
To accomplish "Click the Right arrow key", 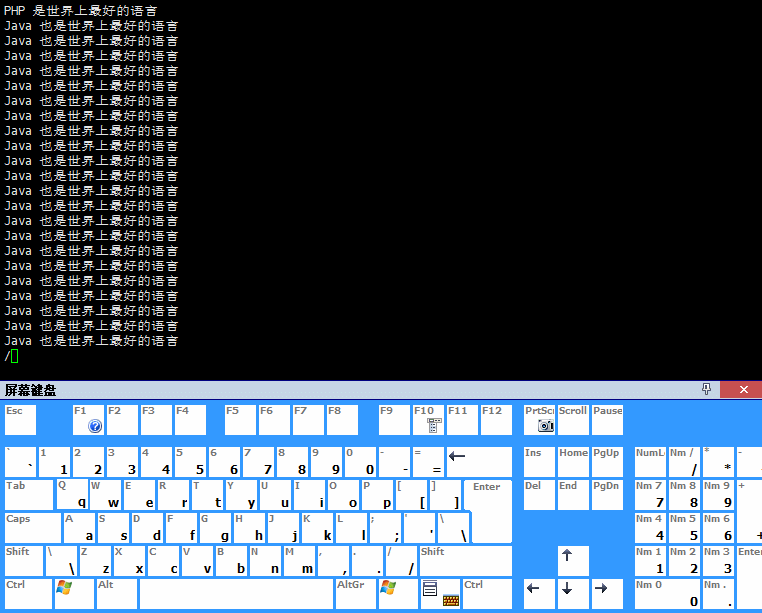I will [607, 594].
